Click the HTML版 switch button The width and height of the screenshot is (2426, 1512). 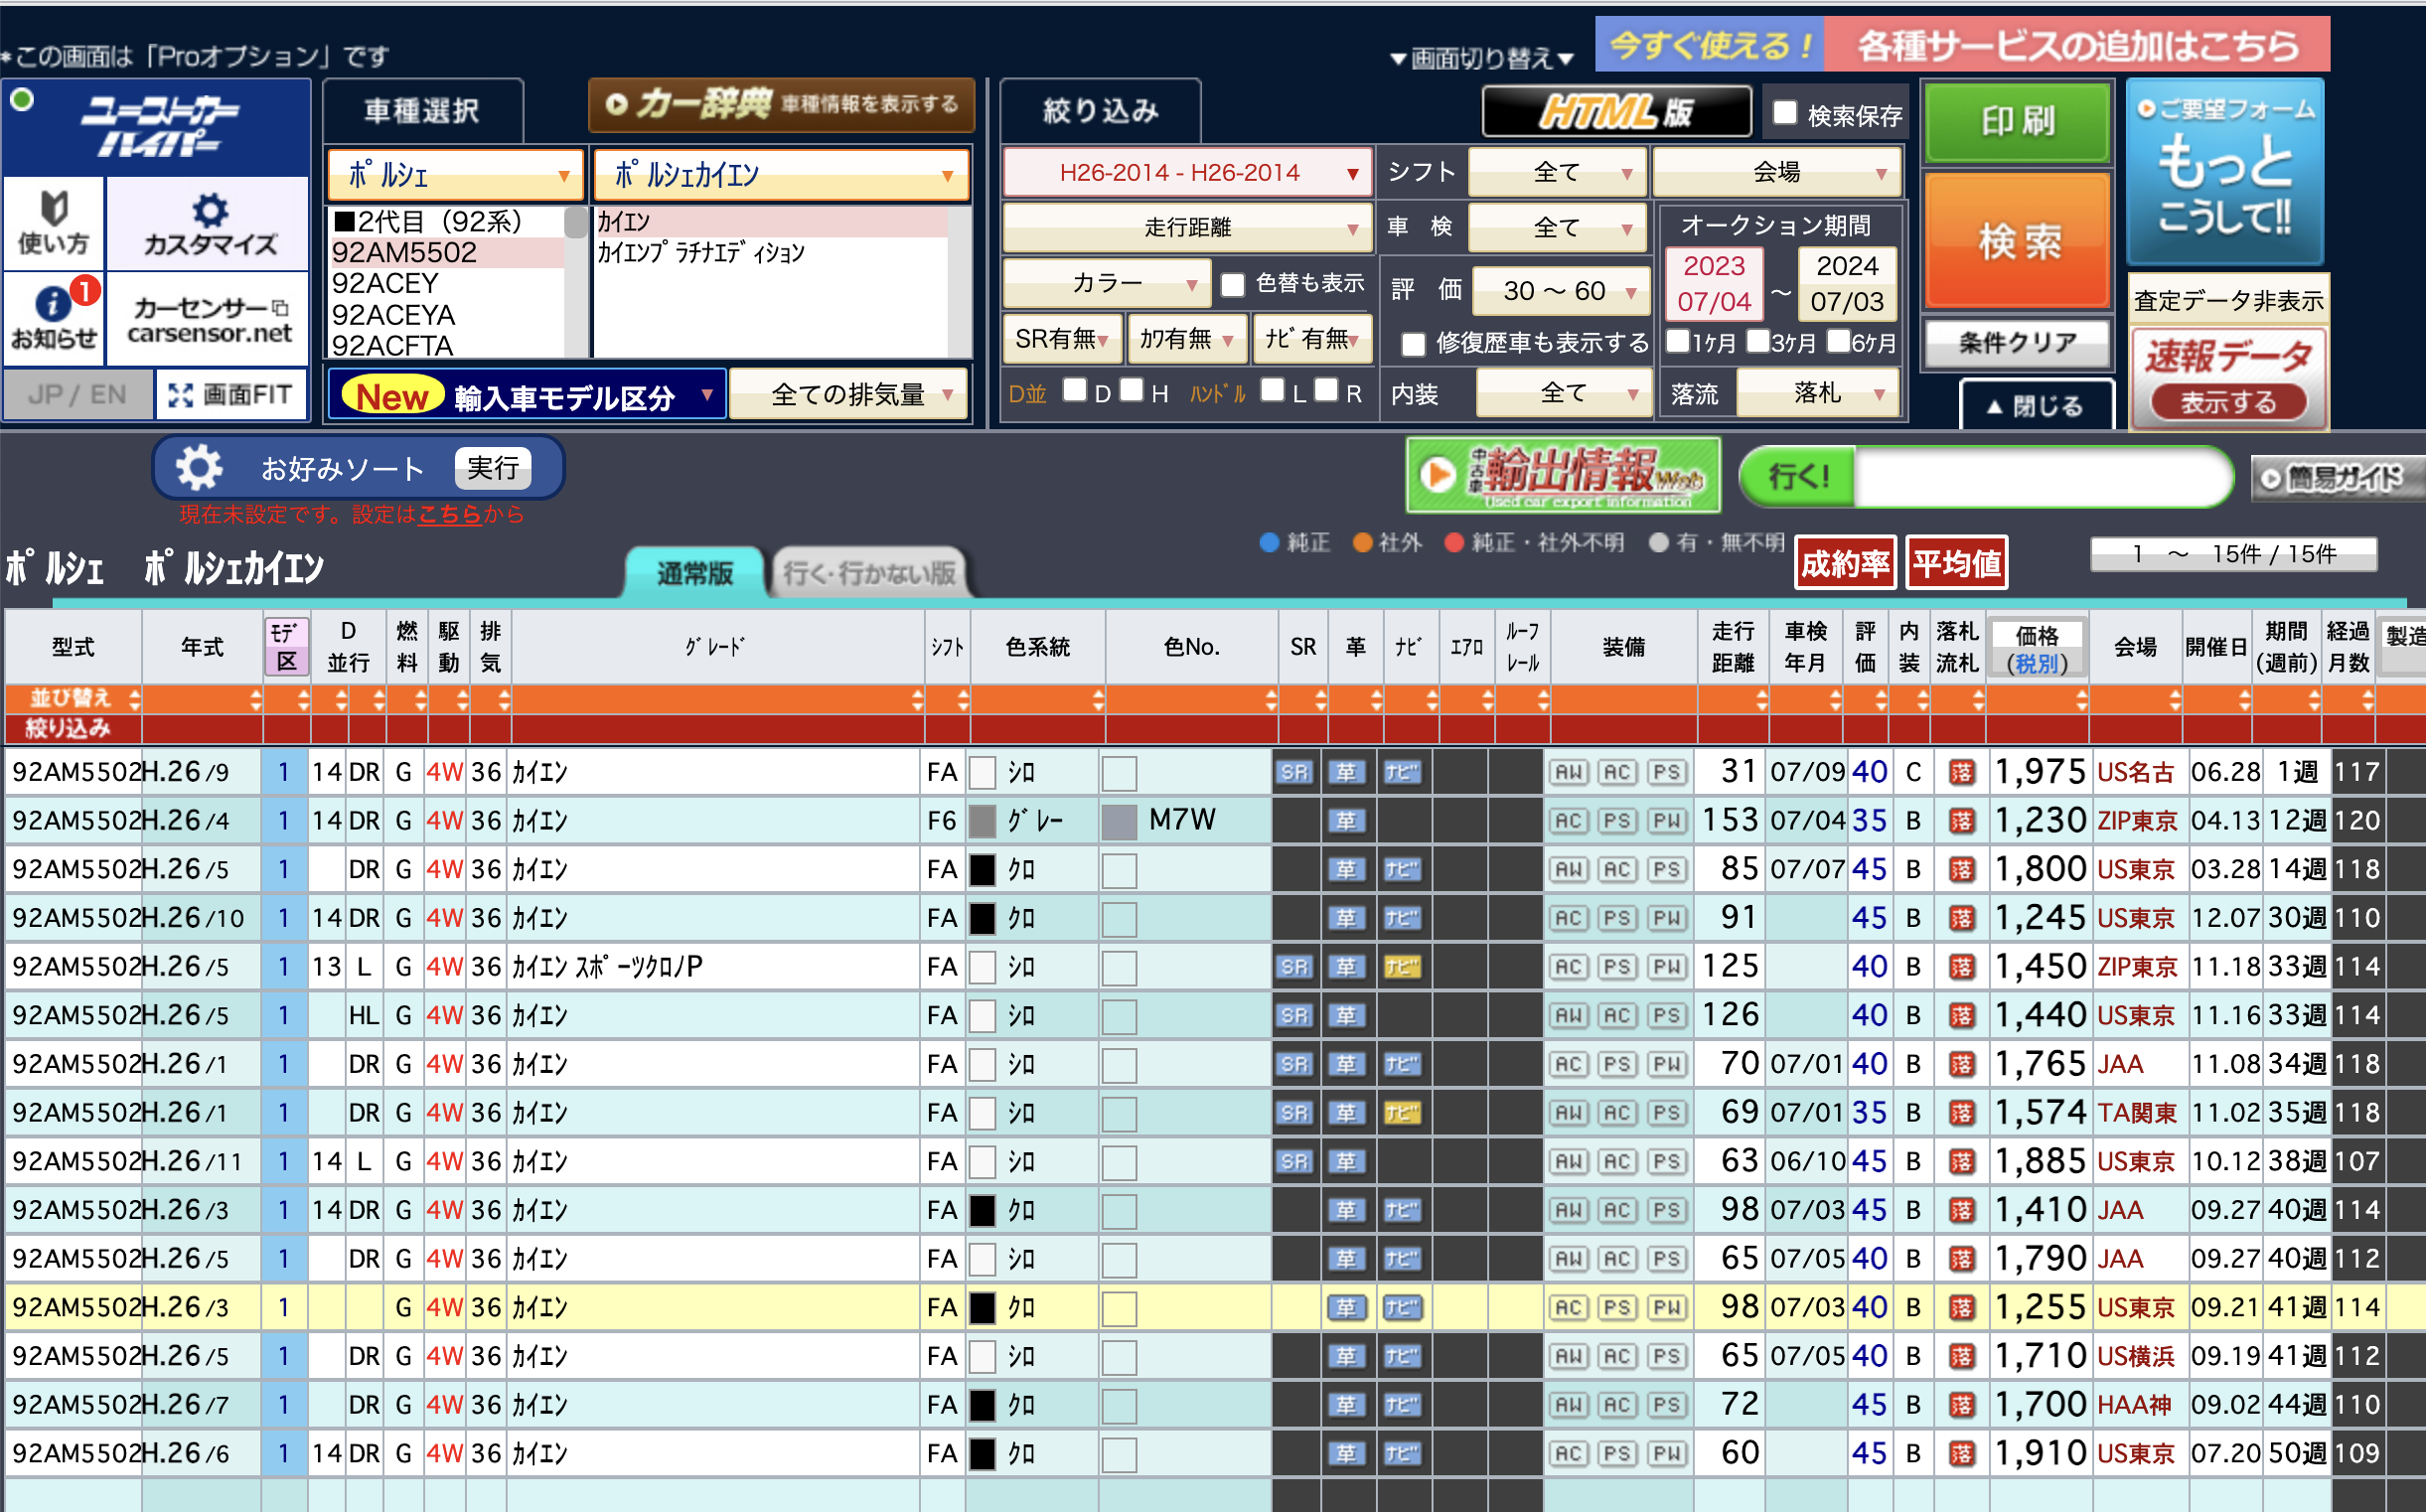click(x=1616, y=111)
